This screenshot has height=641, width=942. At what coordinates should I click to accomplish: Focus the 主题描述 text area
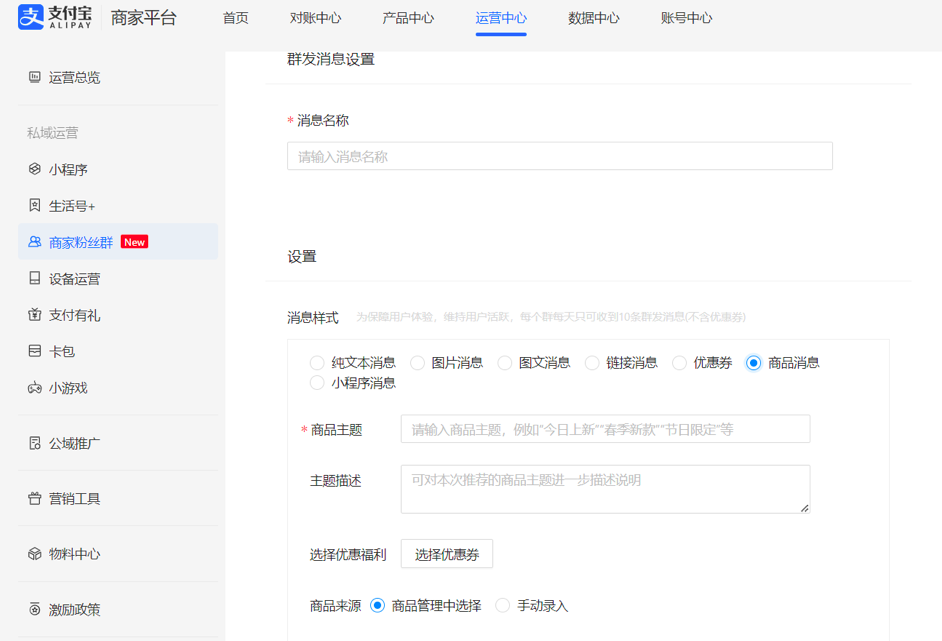pos(605,488)
